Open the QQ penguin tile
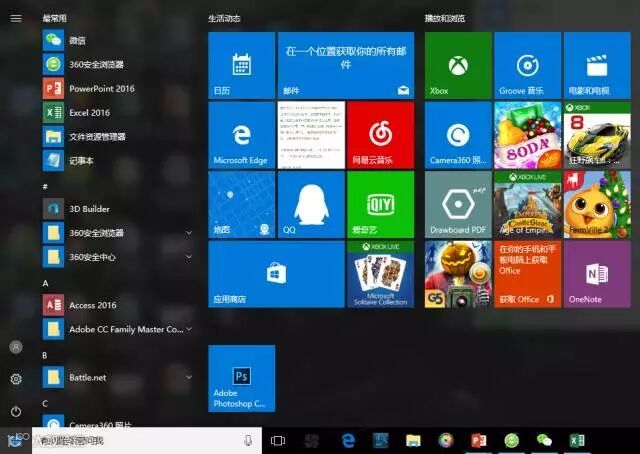This screenshot has width=640, height=454. (311, 205)
